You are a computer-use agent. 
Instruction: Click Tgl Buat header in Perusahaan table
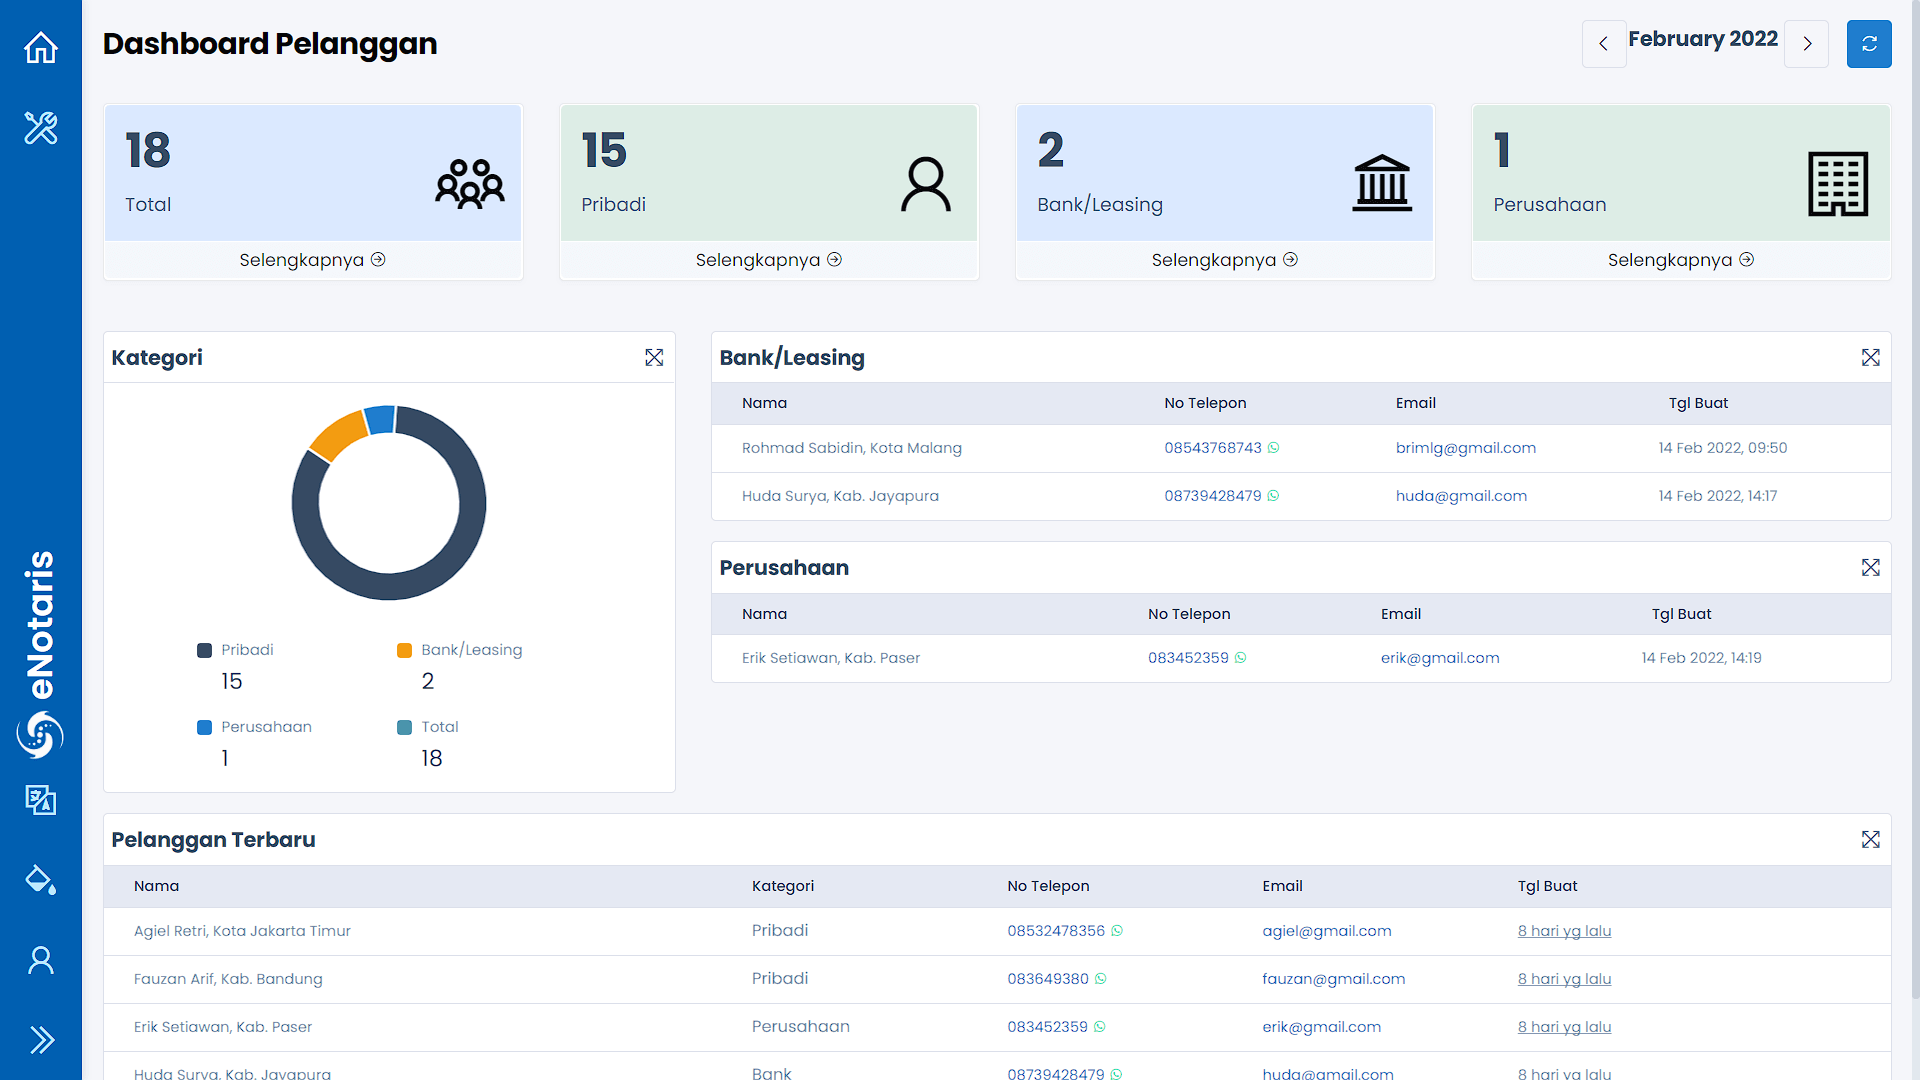pos(1681,614)
